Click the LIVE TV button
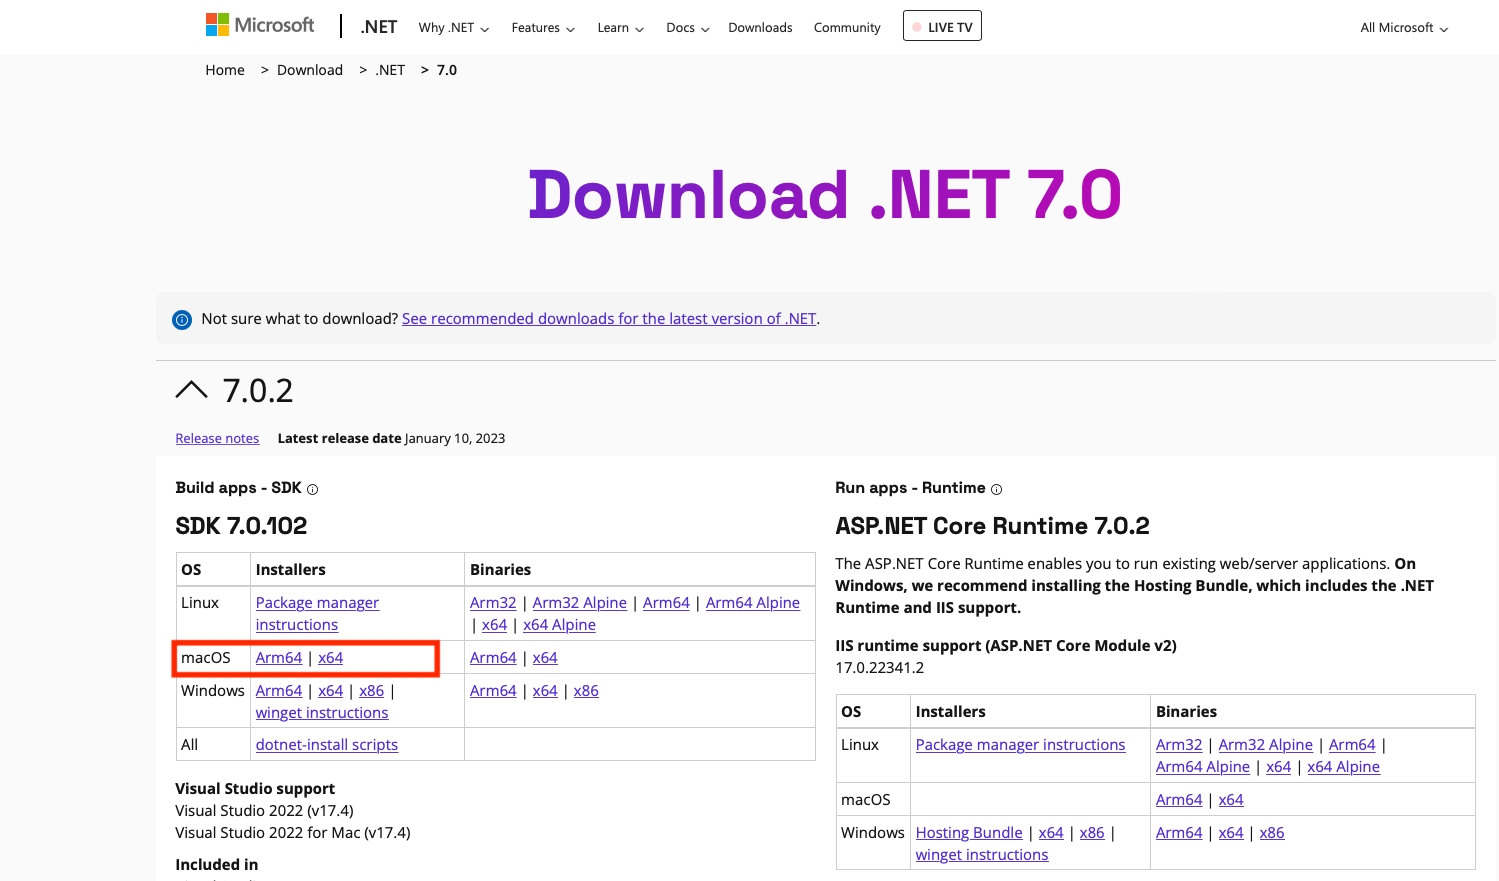The height and width of the screenshot is (881, 1499). point(941,25)
